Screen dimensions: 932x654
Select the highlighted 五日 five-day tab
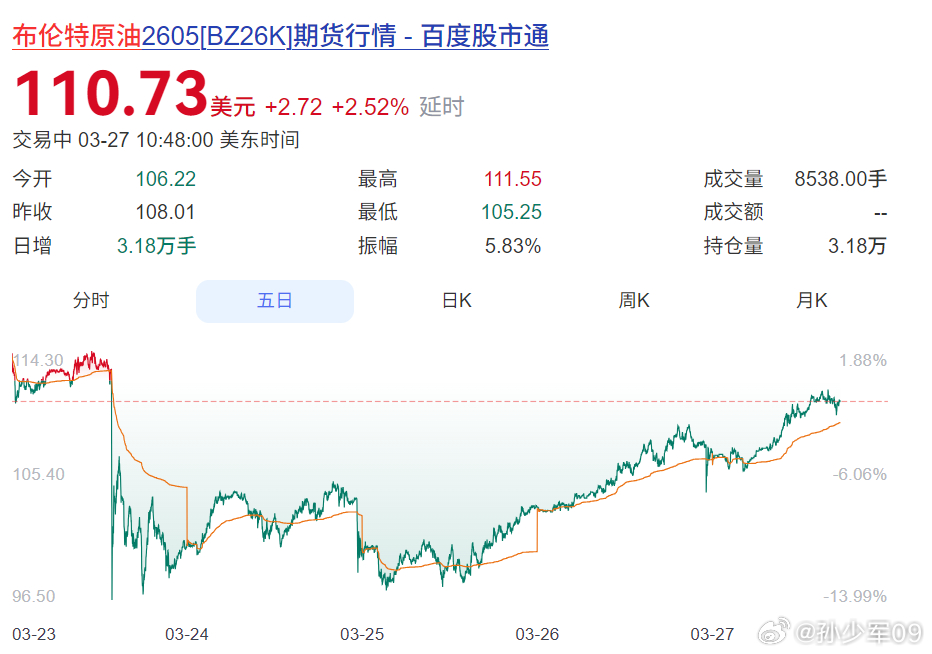(x=274, y=299)
